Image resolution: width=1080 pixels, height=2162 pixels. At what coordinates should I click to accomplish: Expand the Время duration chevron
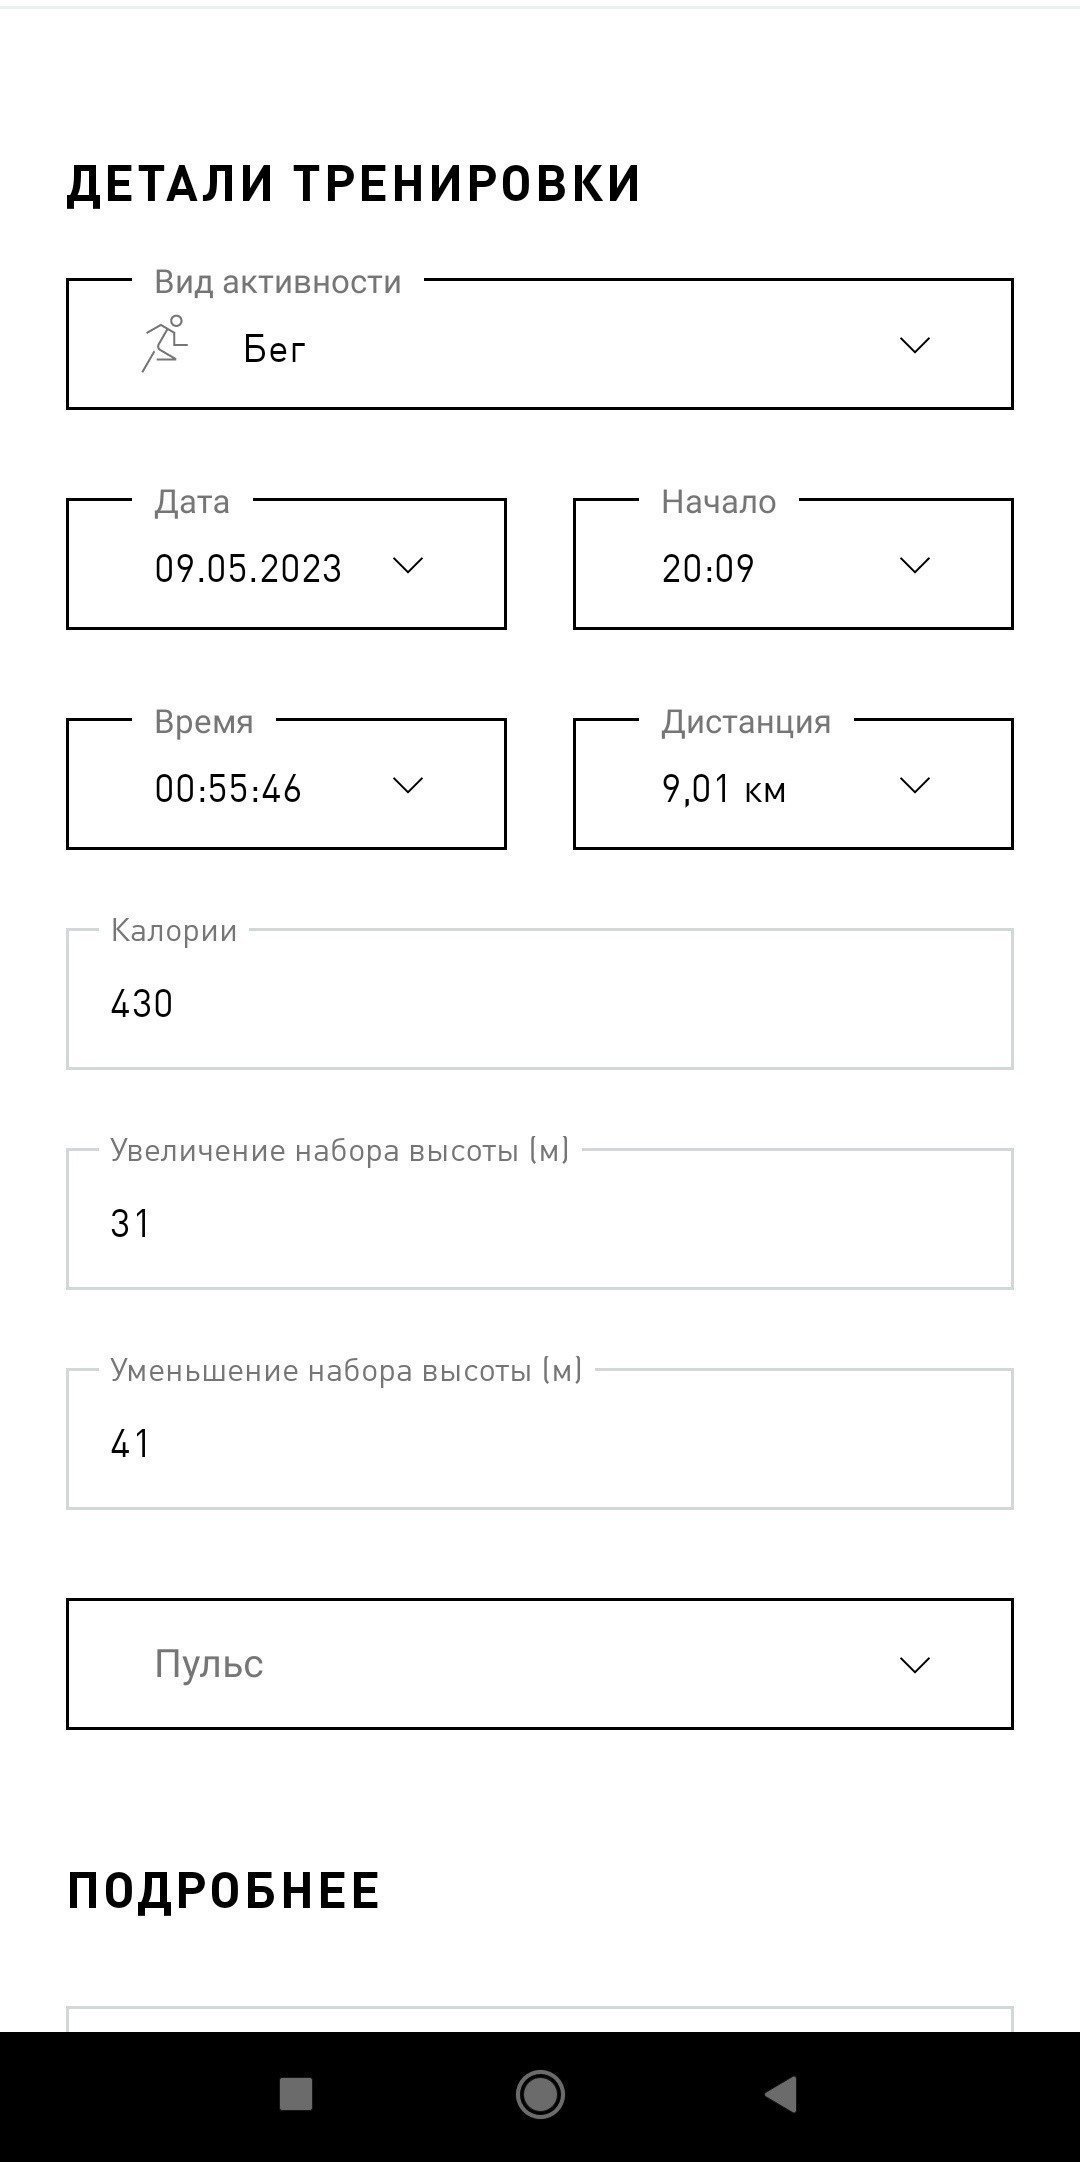click(x=408, y=785)
